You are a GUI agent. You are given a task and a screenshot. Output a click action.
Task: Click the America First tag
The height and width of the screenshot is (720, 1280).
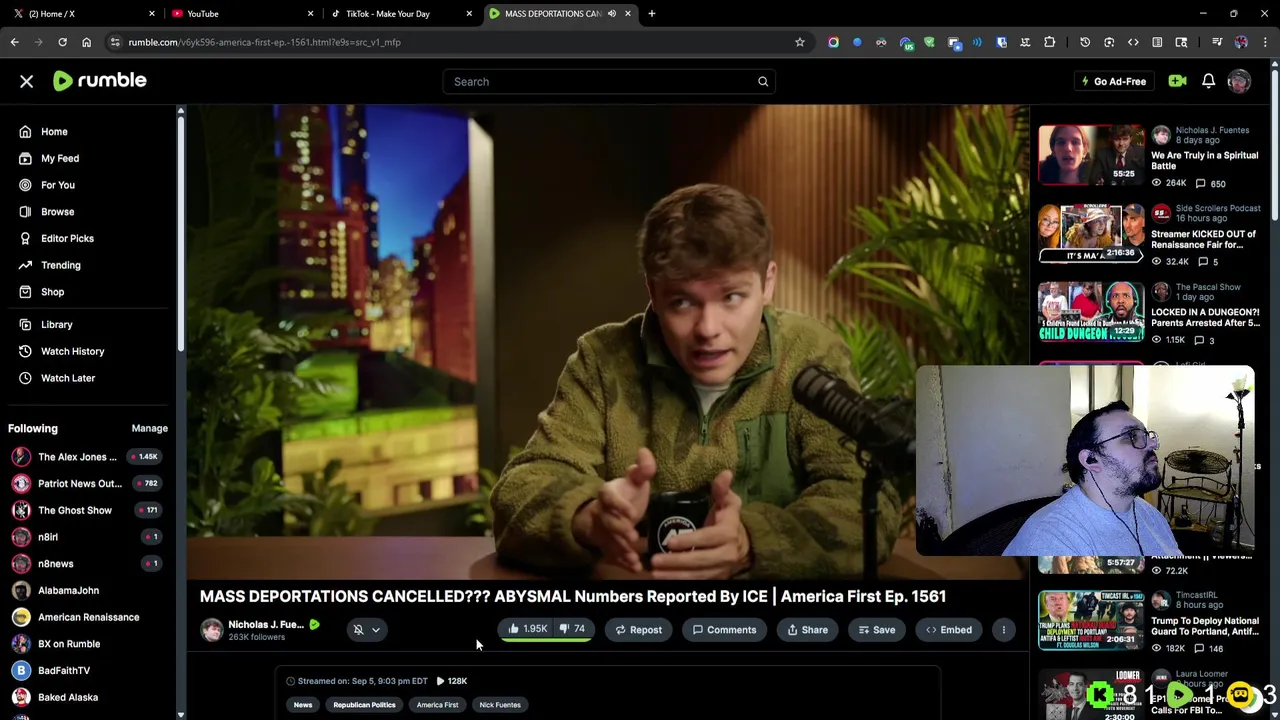[x=437, y=705]
